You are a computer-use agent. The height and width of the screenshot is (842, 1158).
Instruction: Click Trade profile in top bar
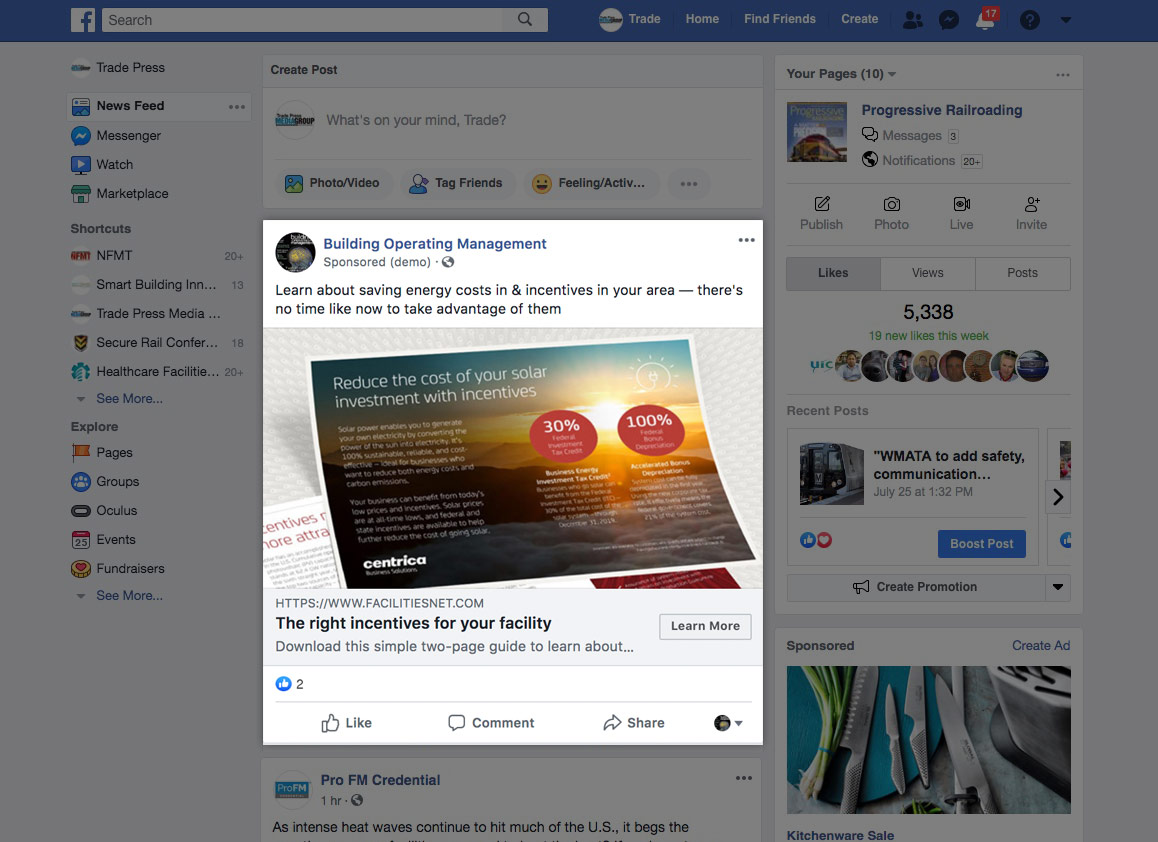(x=629, y=19)
